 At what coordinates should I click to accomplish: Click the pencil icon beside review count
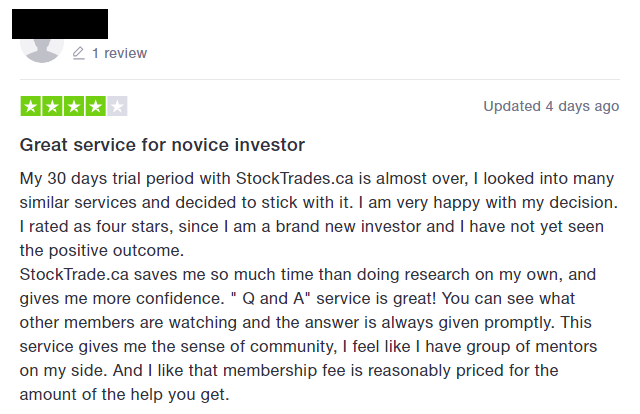(x=79, y=53)
